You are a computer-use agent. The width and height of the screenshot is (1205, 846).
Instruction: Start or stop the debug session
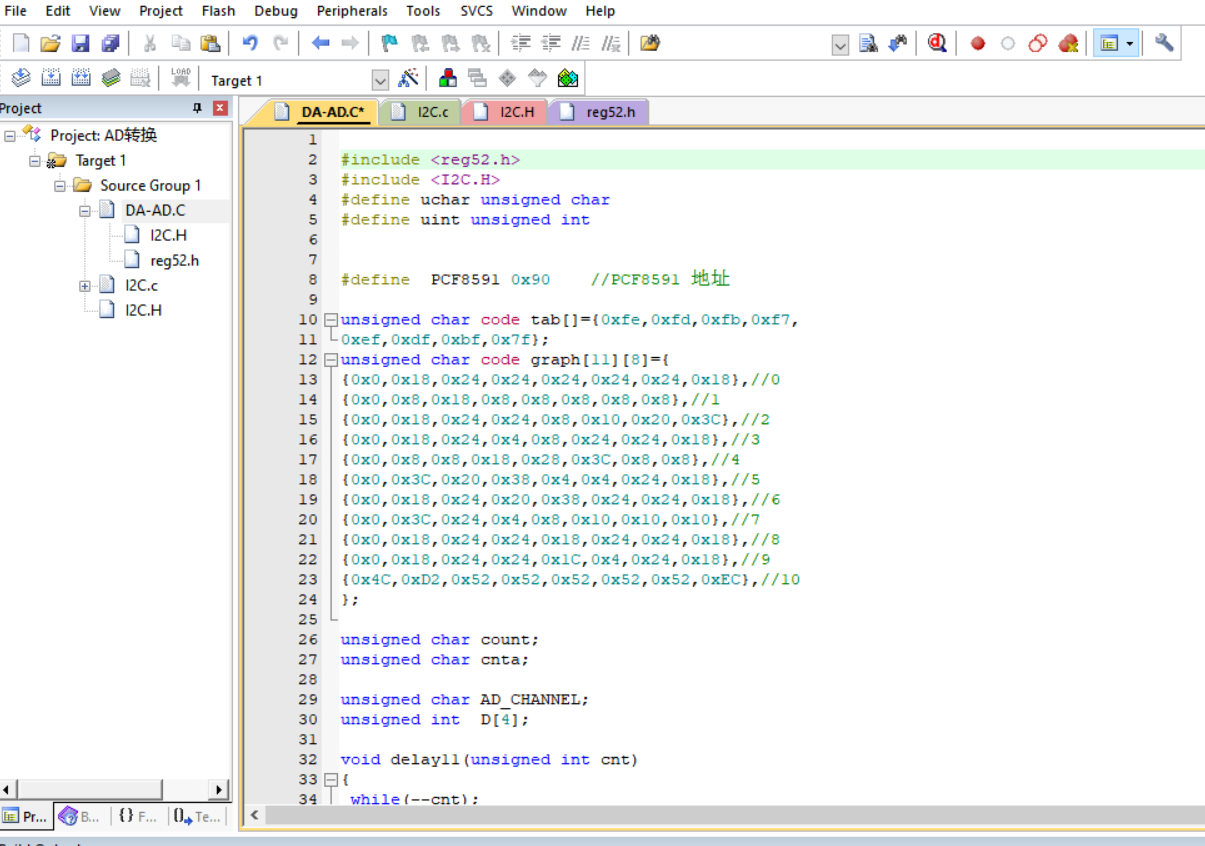[x=937, y=43]
